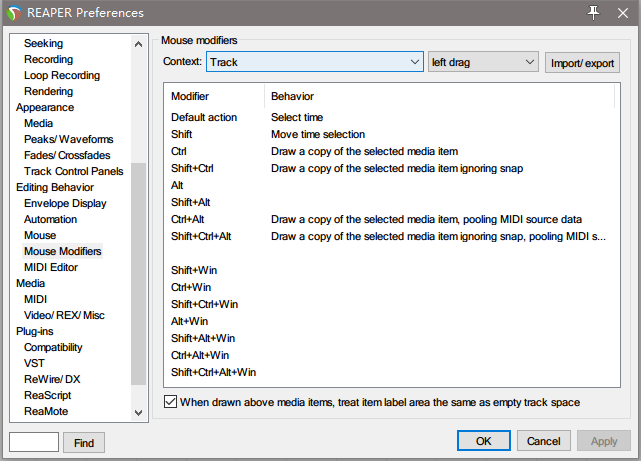Click the pin window icon
641x461 pixels.
[x=593, y=13]
